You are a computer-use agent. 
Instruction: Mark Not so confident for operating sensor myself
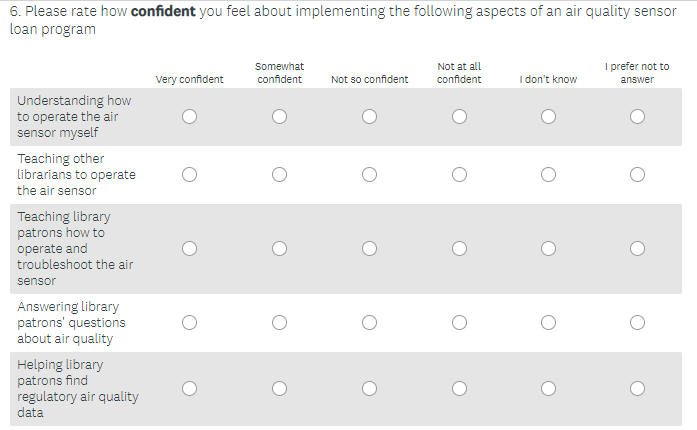369,117
